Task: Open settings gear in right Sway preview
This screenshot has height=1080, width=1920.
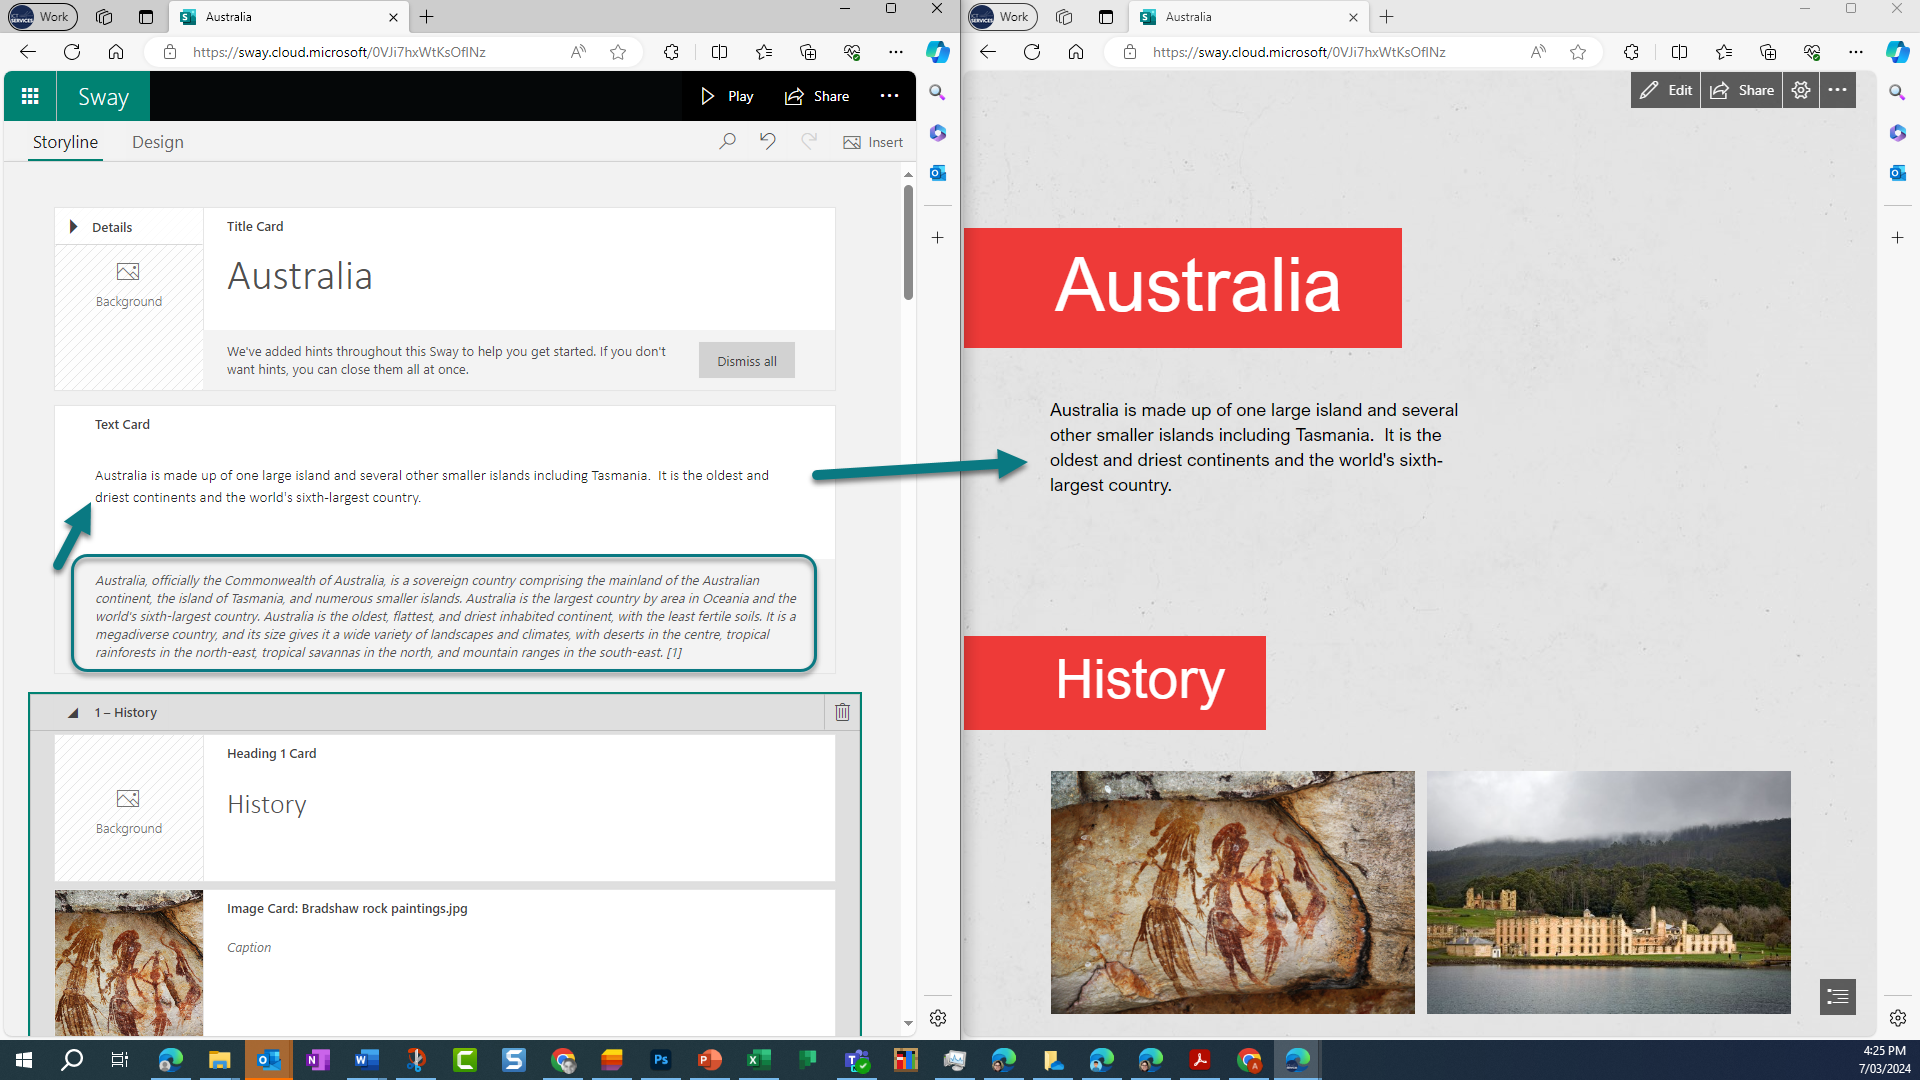Action: coord(1801,90)
